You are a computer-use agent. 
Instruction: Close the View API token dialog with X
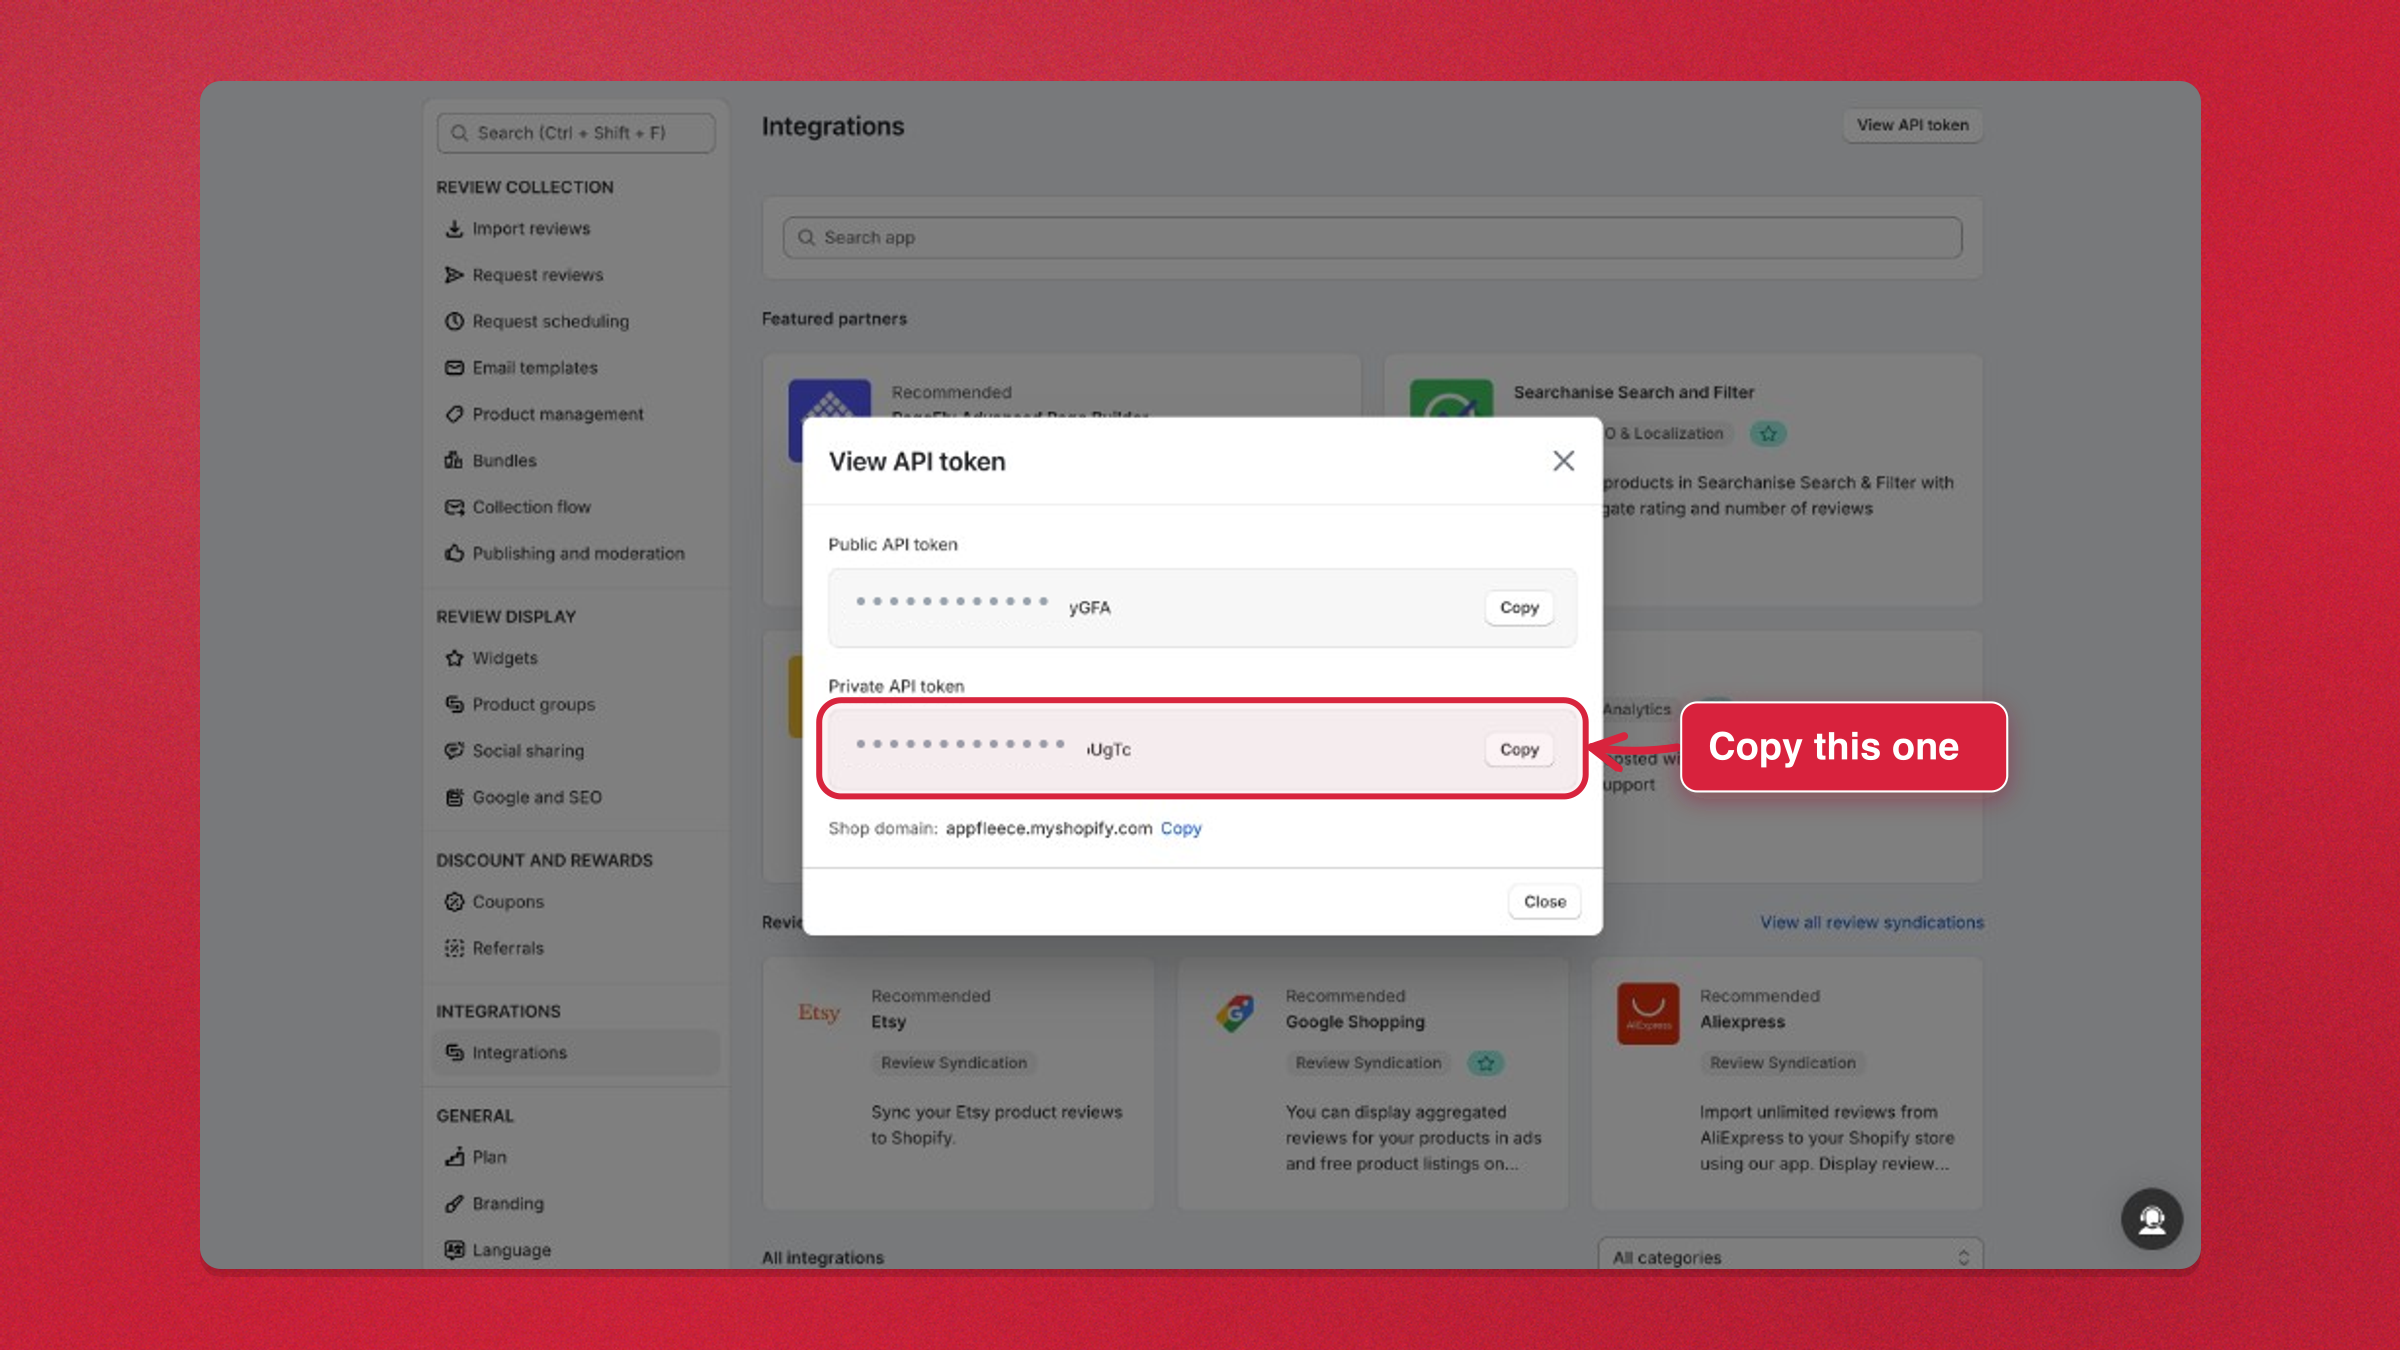1563,461
